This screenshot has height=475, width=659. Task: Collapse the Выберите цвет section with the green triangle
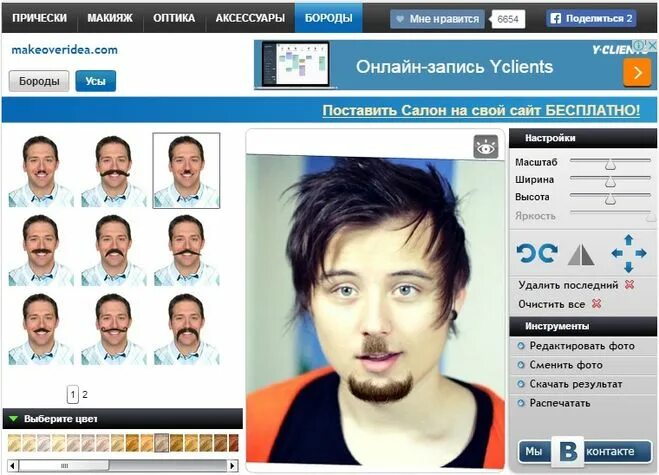click(x=14, y=419)
